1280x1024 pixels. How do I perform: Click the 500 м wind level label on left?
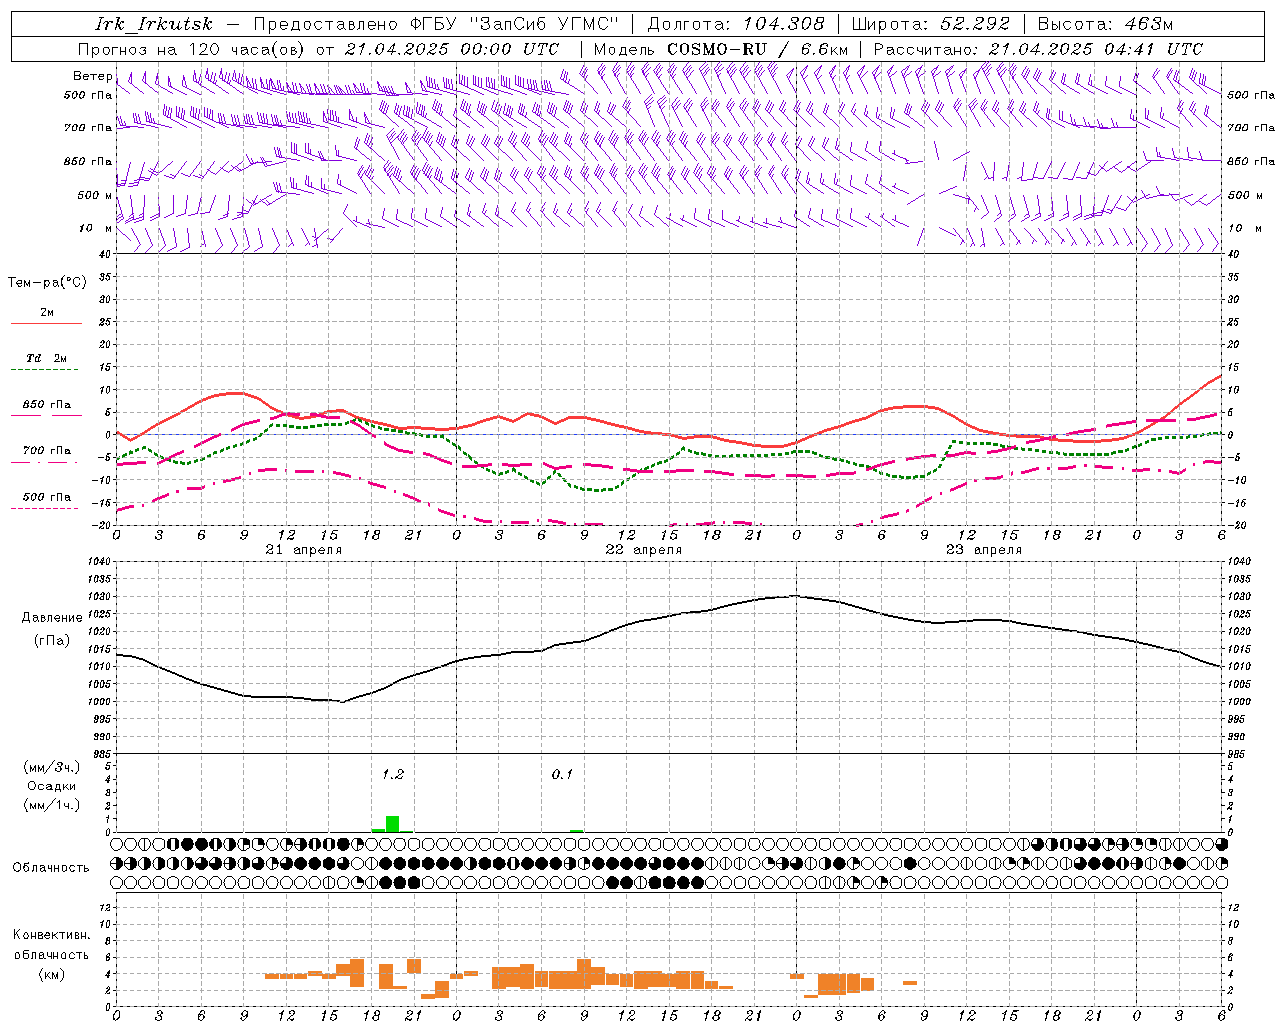95,195
